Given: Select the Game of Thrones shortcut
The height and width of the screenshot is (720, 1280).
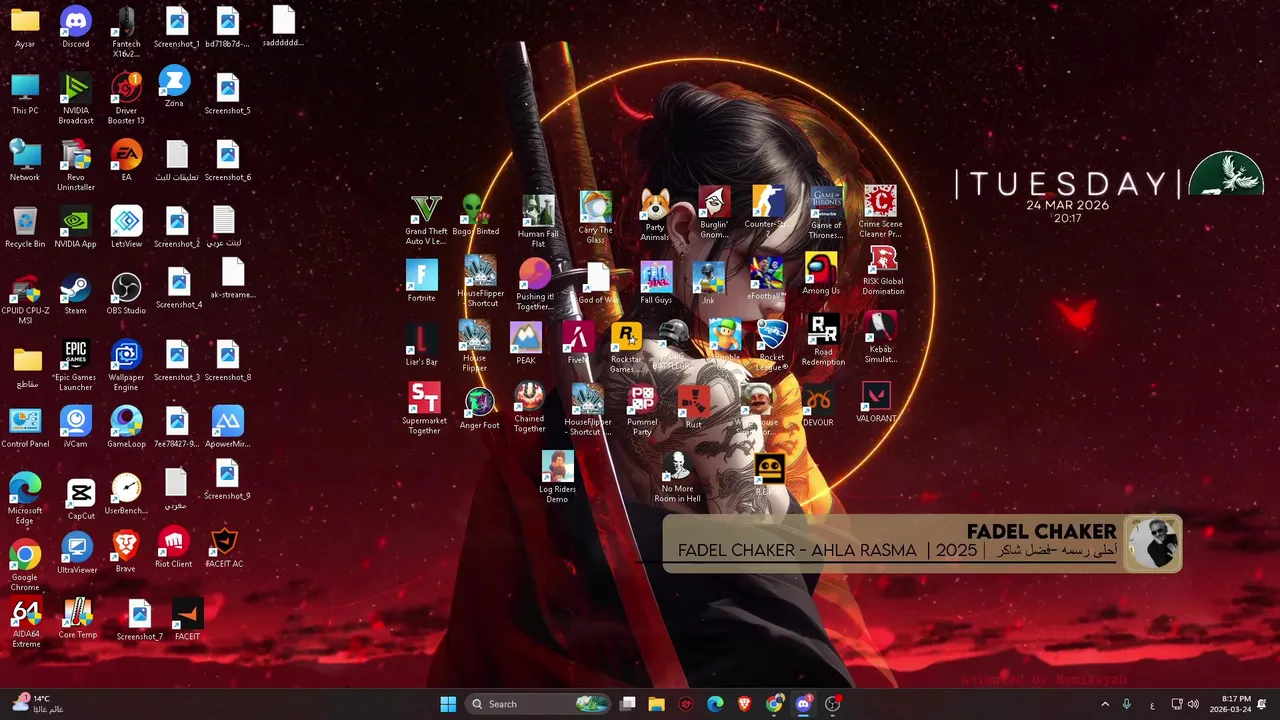Looking at the screenshot, I should 826,211.
